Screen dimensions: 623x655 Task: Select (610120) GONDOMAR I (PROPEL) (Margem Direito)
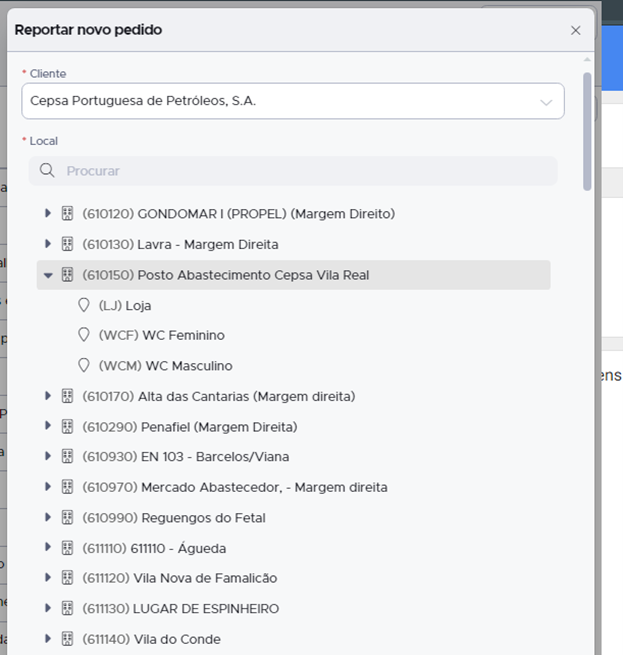pos(239,214)
